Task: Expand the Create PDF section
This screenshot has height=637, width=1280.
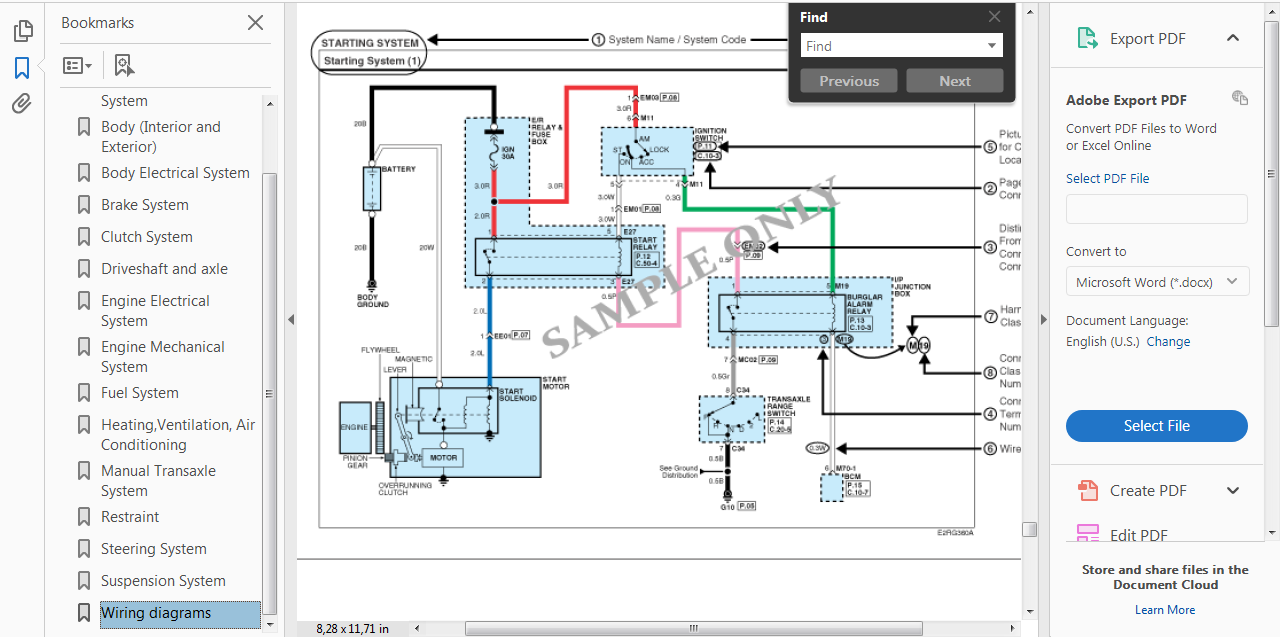Action: tap(1233, 491)
